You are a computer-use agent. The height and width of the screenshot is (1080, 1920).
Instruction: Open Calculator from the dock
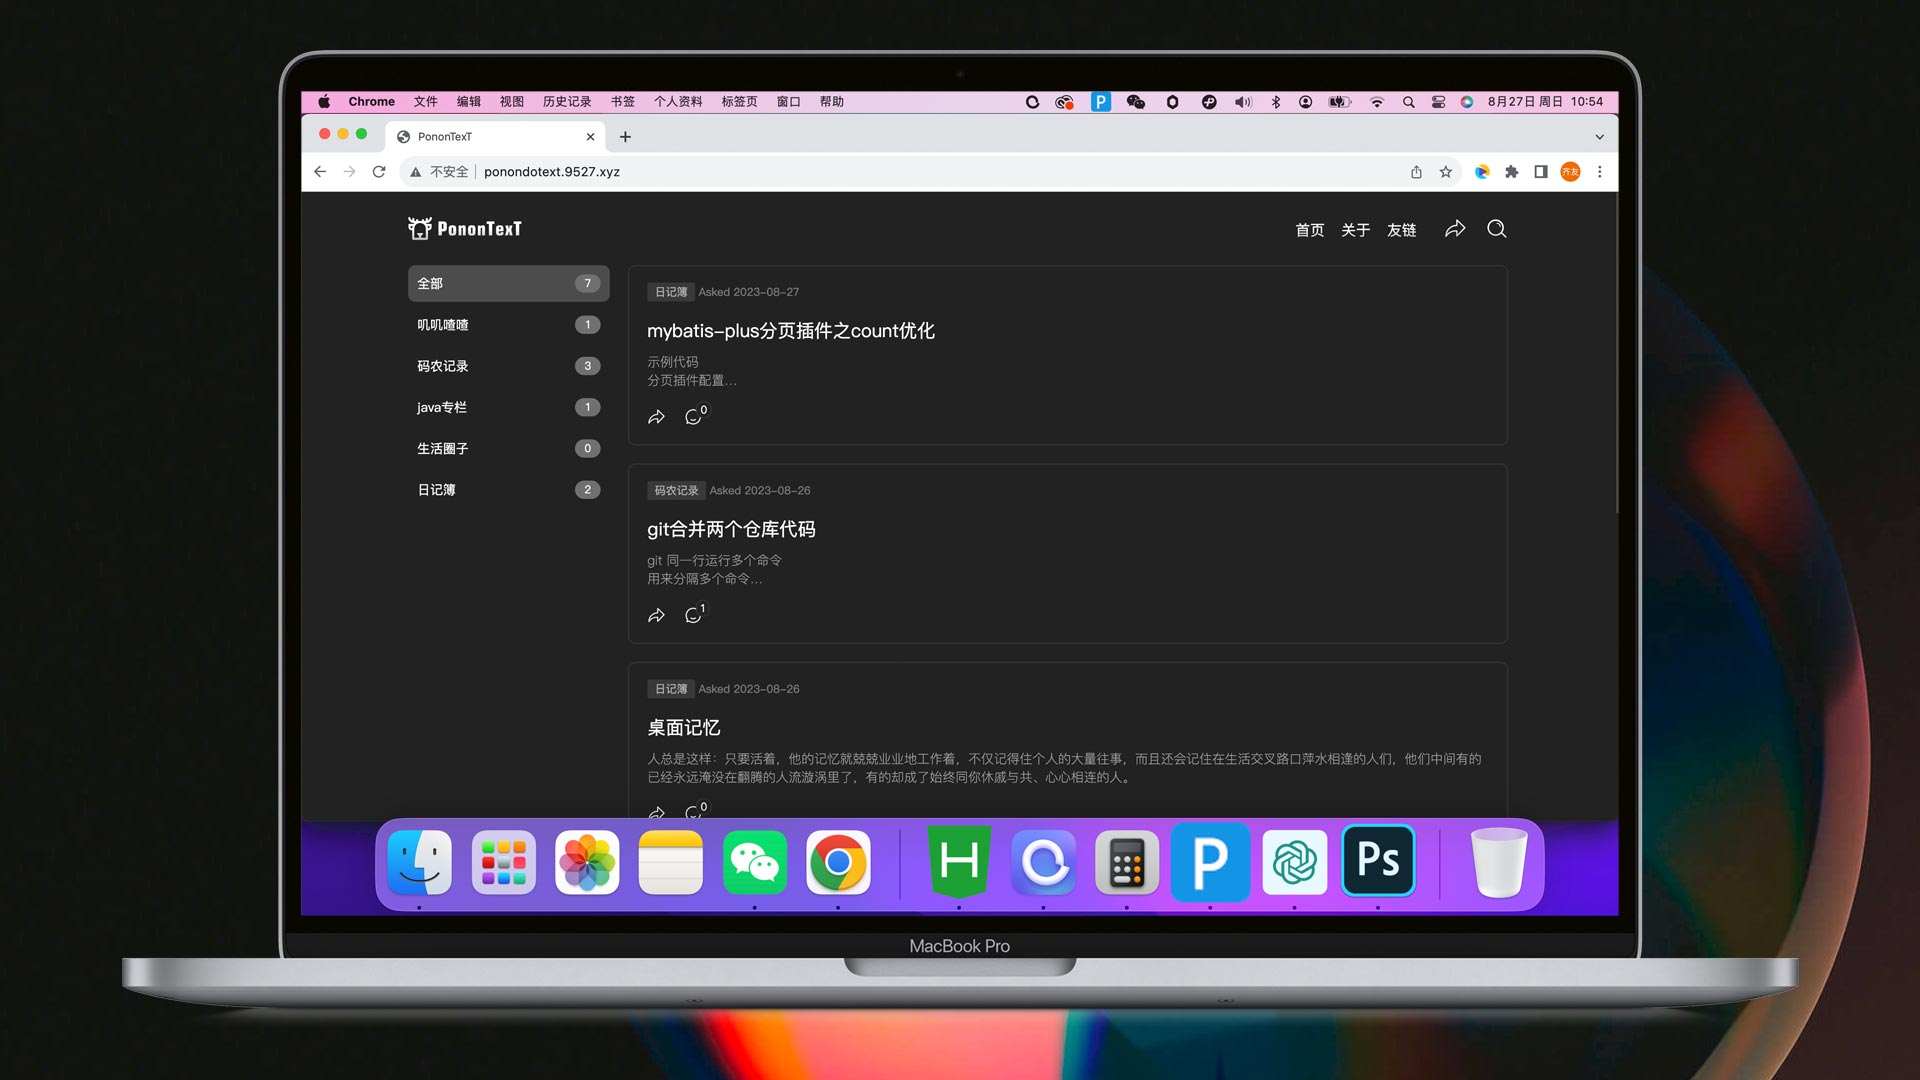[x=1127, y=862]
